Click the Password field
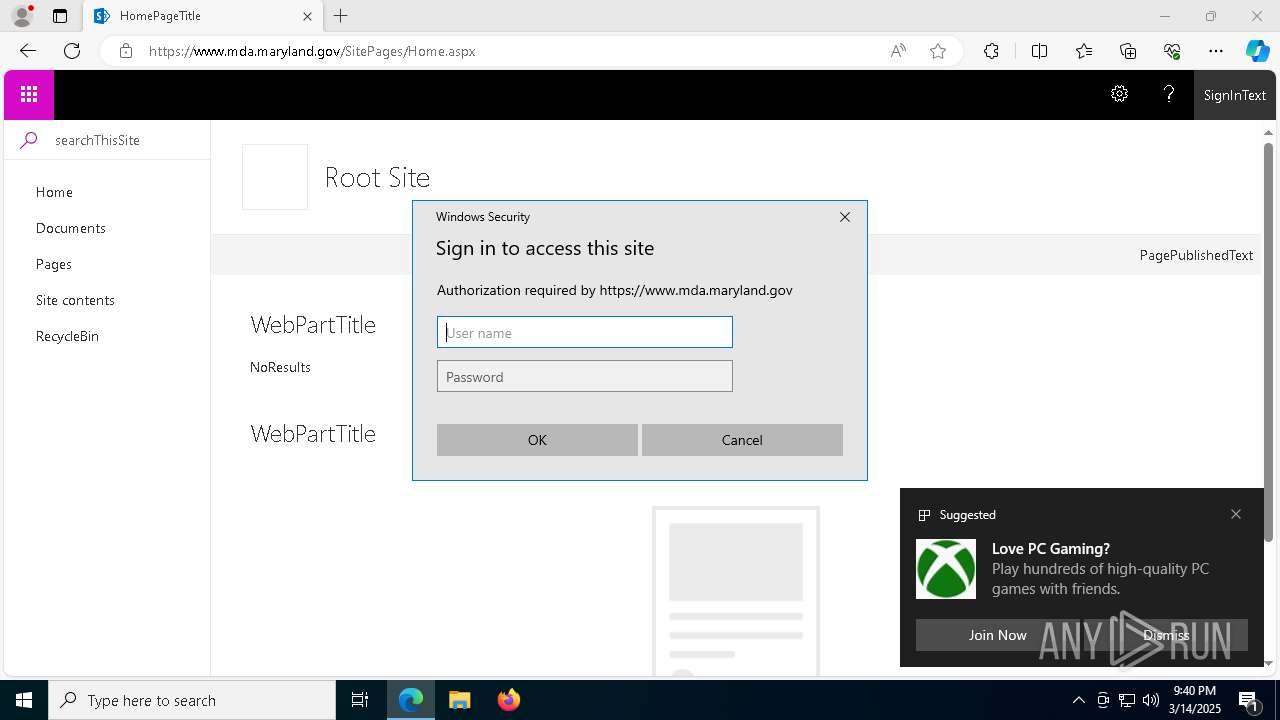Viewport: 1280px width, 720px height. (x=585, y=376)
